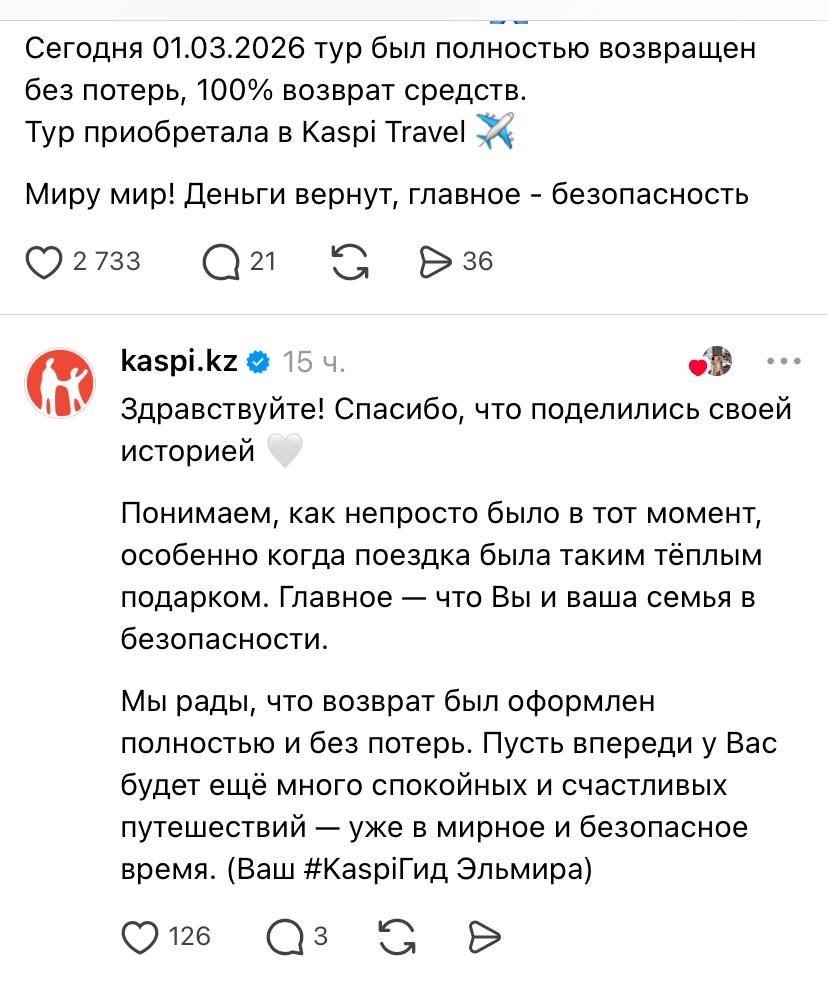Image resolution: width=828 pixels, height=989 pixels.
Task: Like the kaspi.kz reply with heart icon
Action: [139, 937]
